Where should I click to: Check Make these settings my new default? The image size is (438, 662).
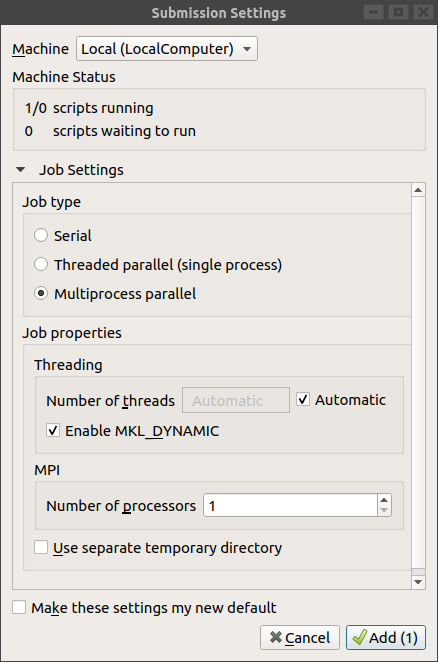pyautogui.click(x=19, y=607)
